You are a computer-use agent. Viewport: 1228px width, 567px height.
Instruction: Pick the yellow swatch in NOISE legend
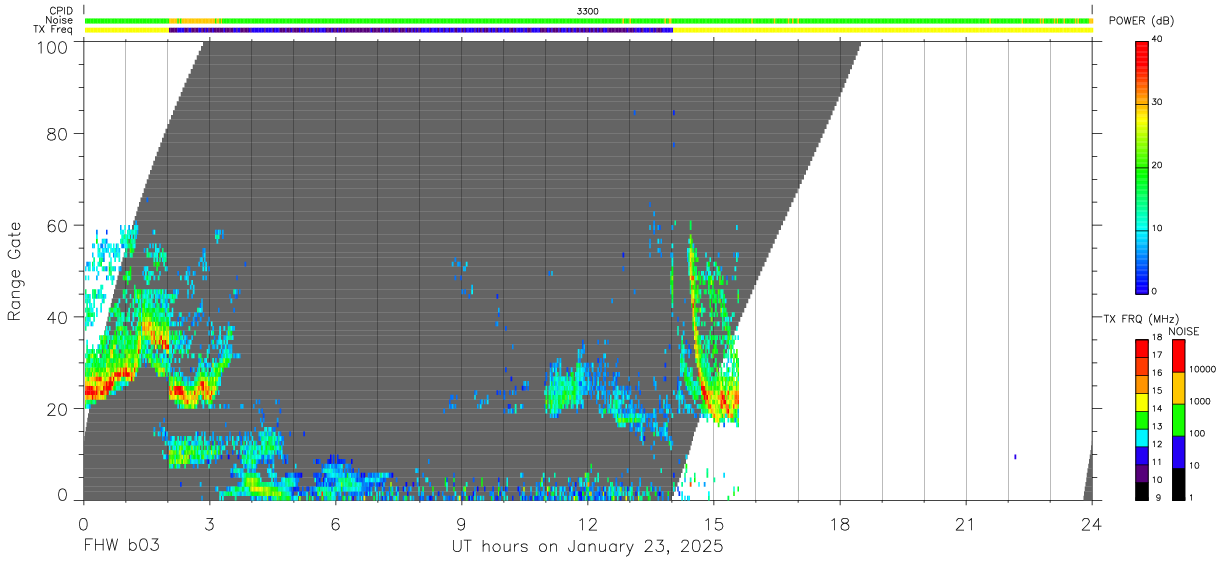tap(1178, 388)
